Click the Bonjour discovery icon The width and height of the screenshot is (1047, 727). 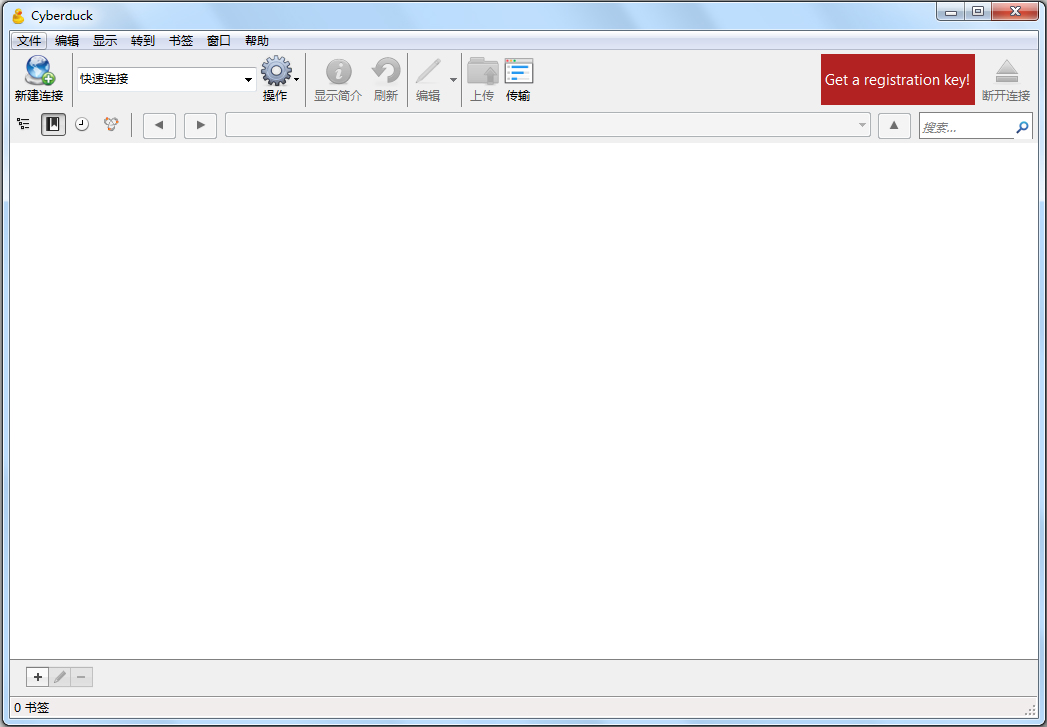[110, 124]
